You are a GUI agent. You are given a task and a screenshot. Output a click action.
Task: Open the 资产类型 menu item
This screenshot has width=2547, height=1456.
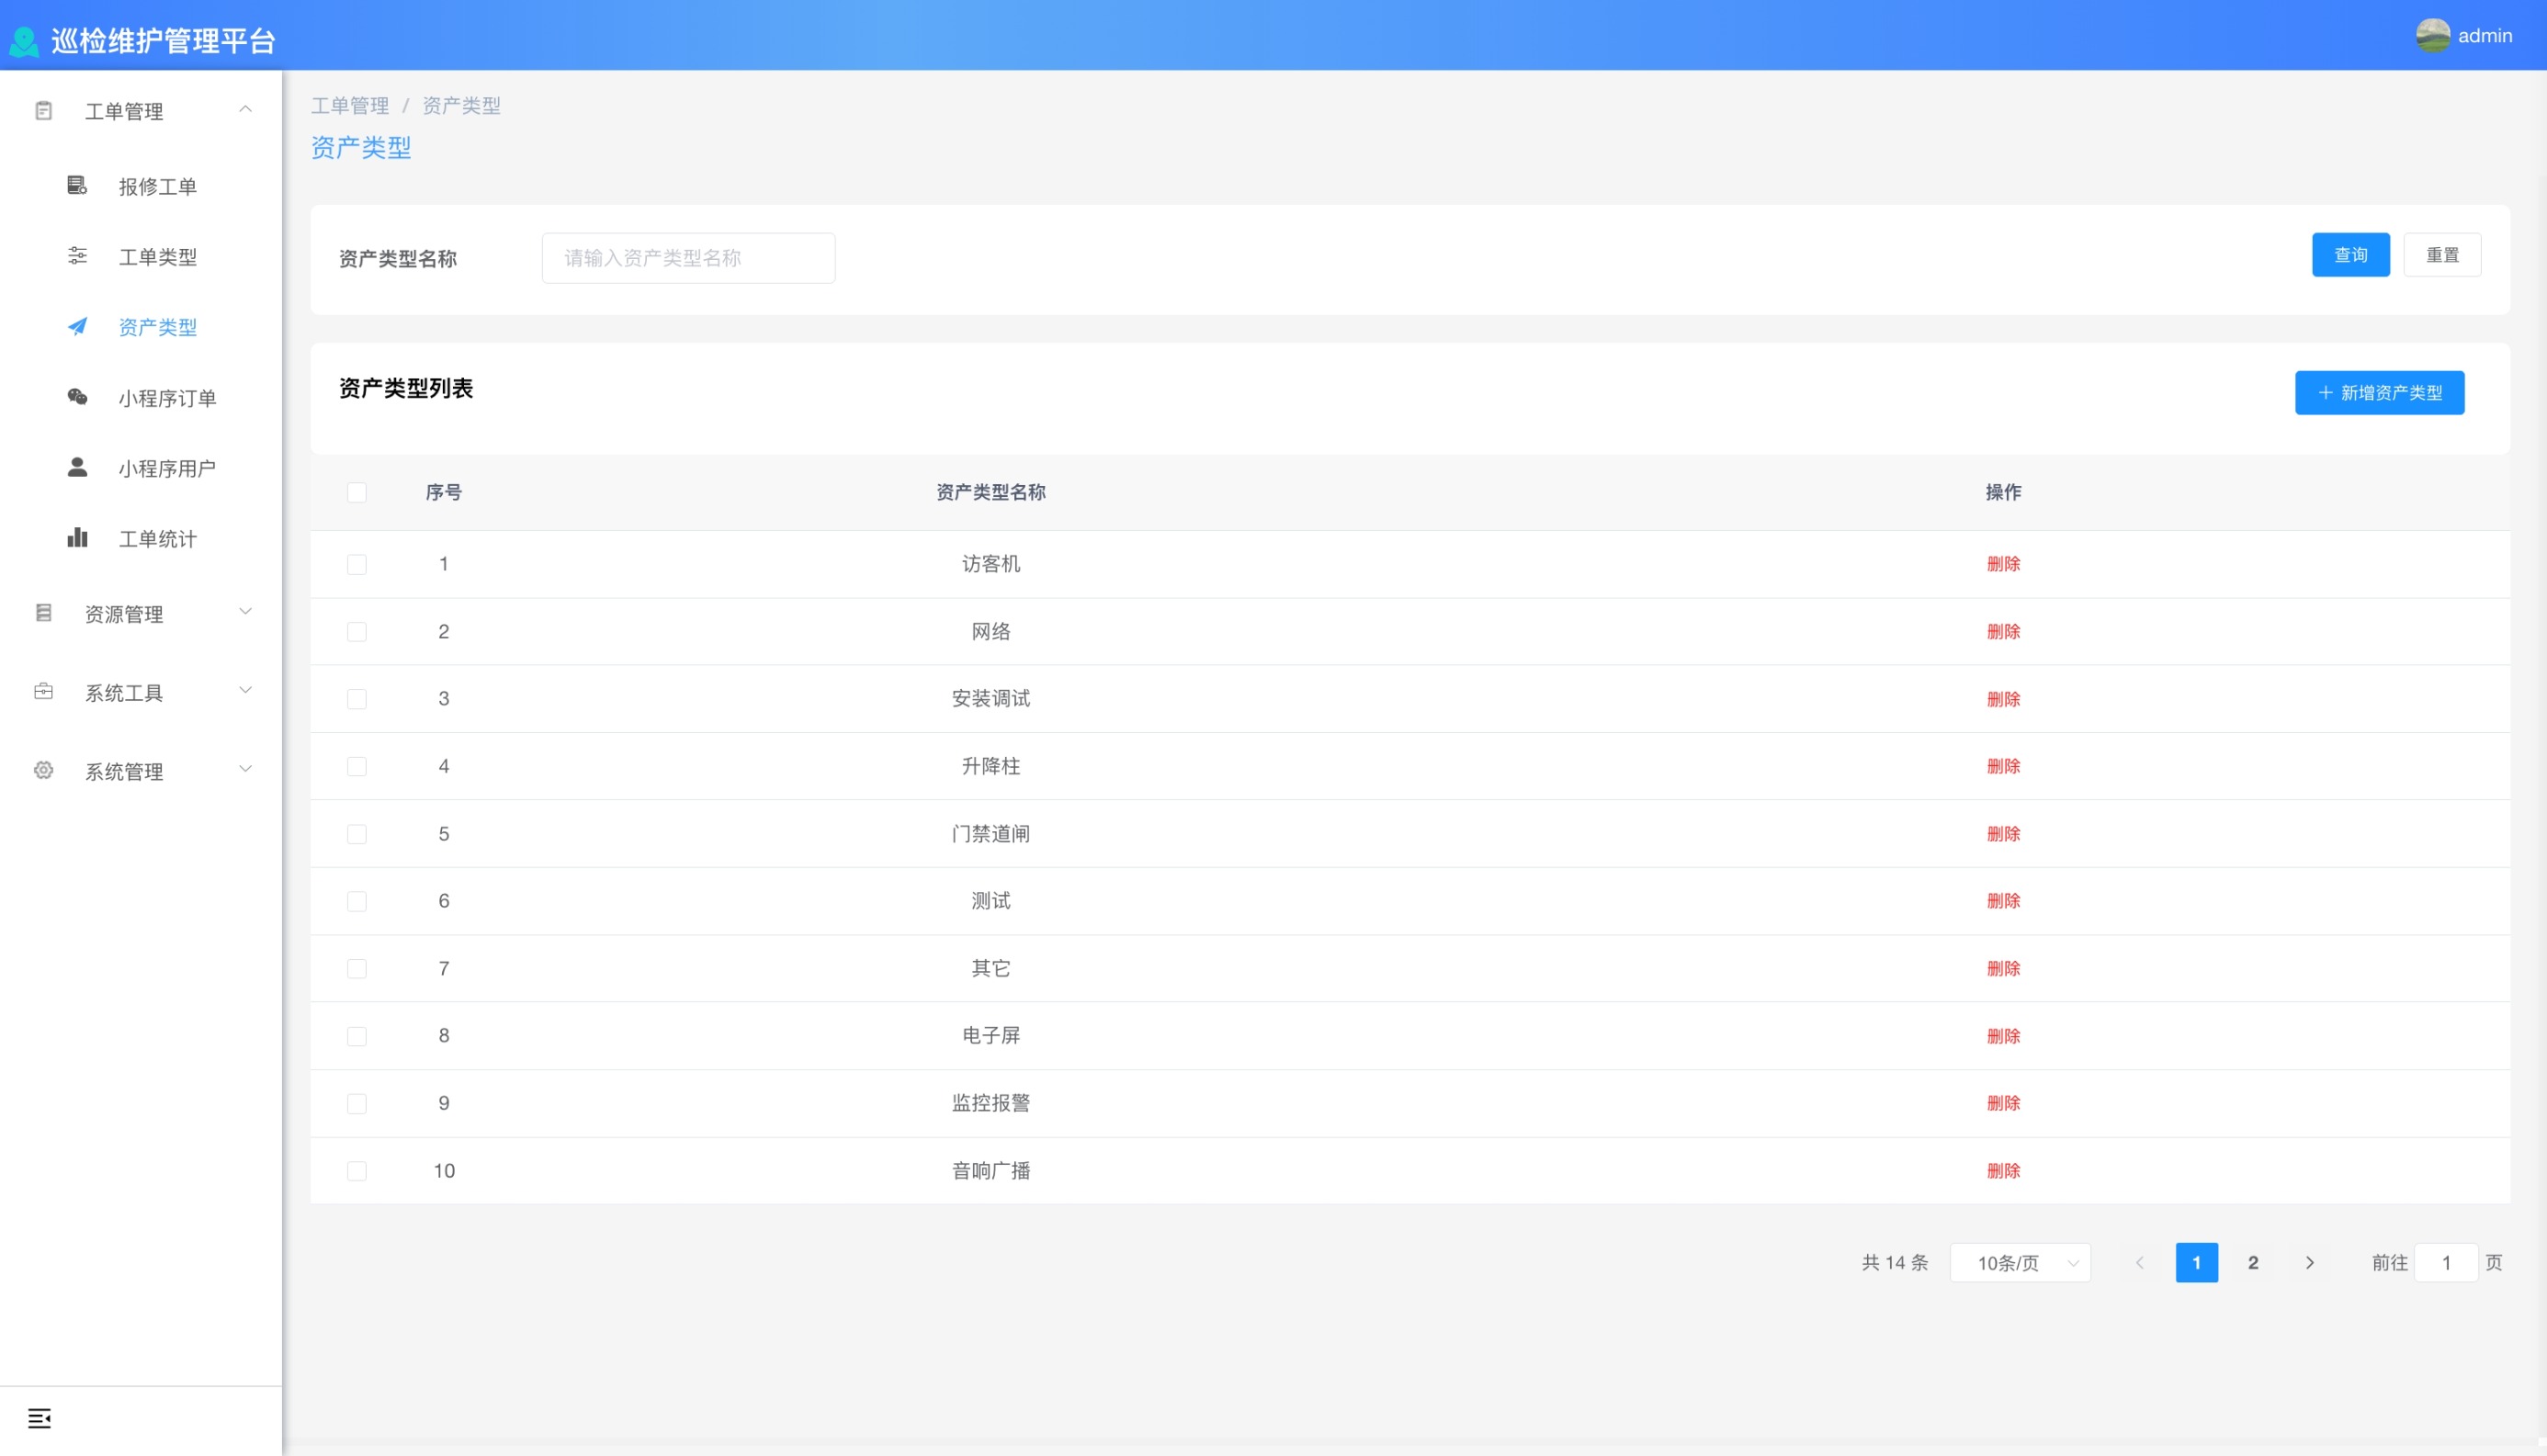(x=157, y=327)
